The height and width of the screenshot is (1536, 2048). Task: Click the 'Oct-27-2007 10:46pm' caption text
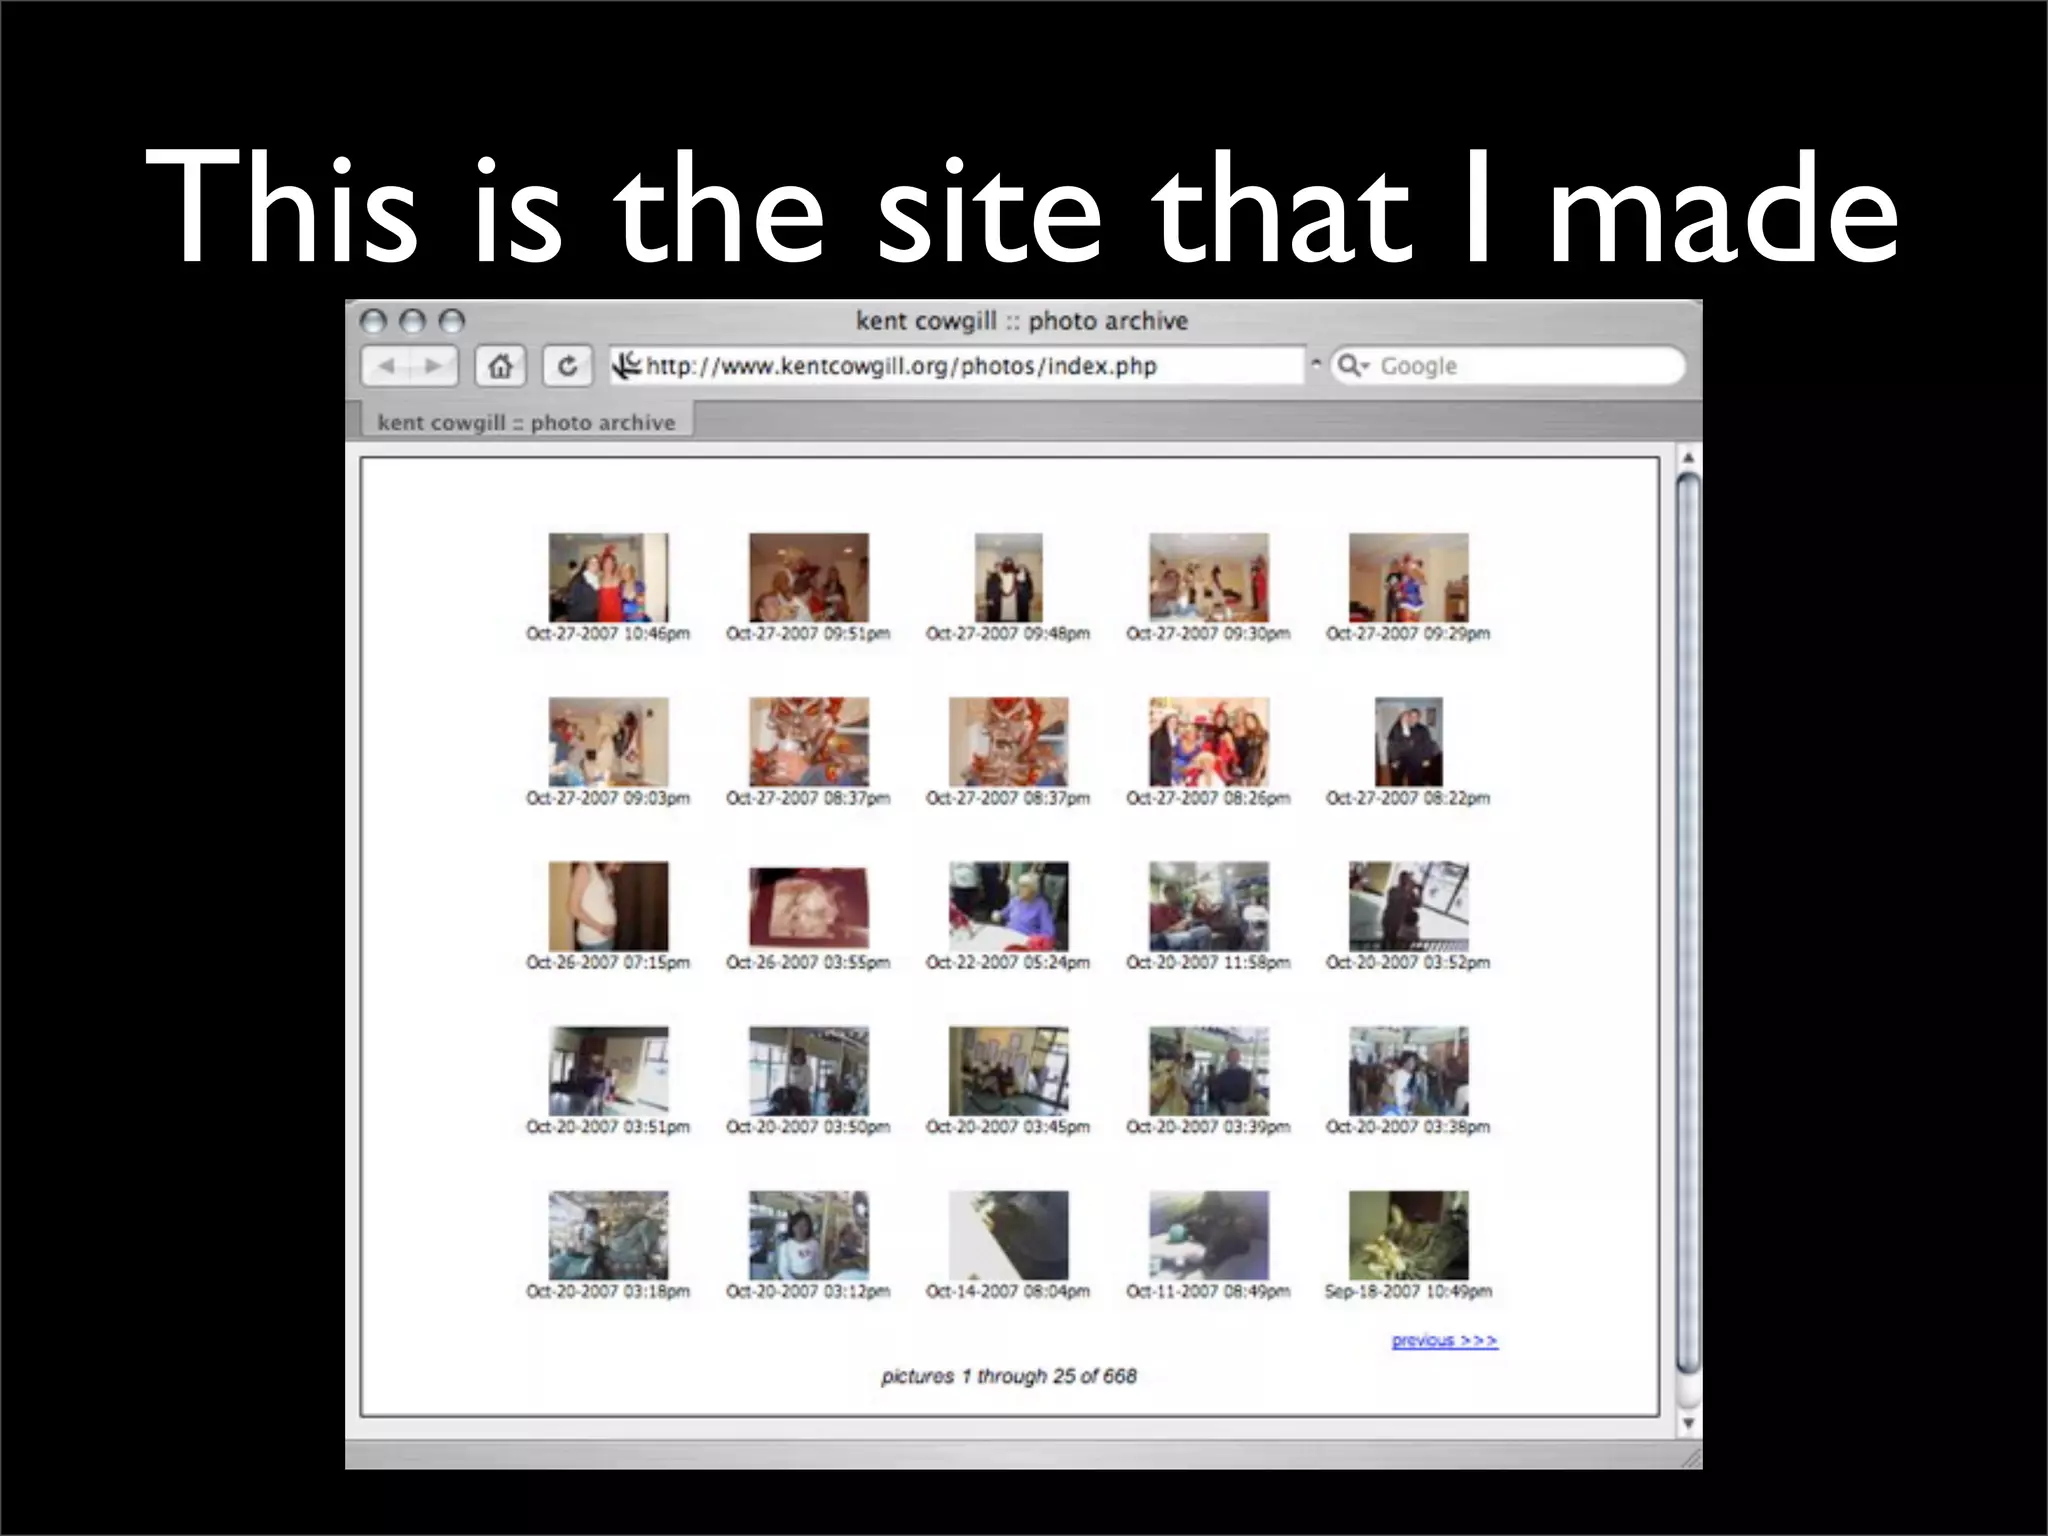coord(608,633)
